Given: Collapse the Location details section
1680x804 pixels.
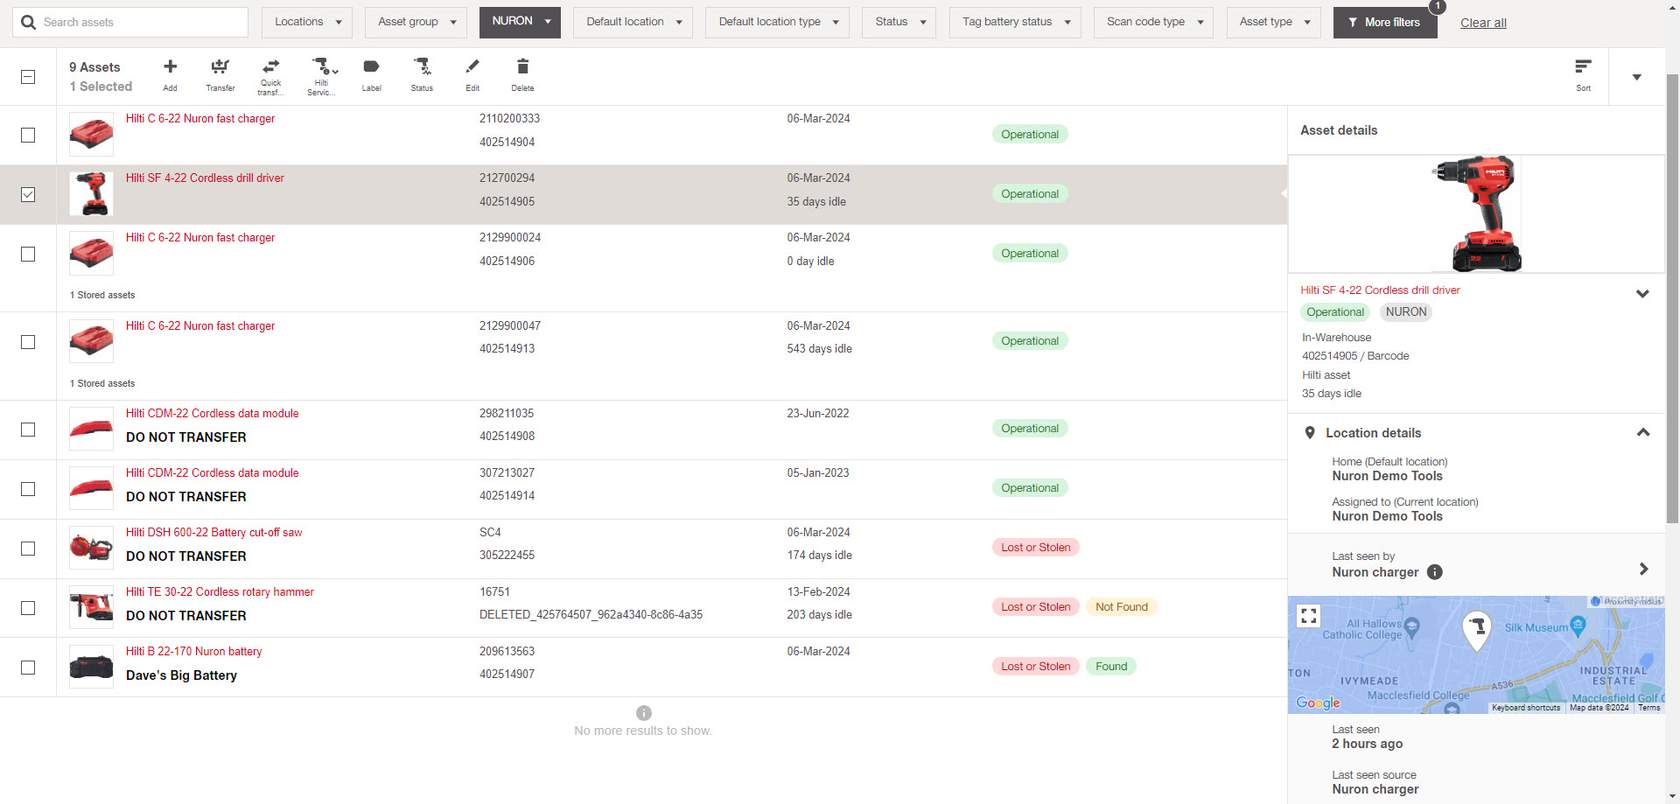Looking at the screenshot, I should [1642, 433].
